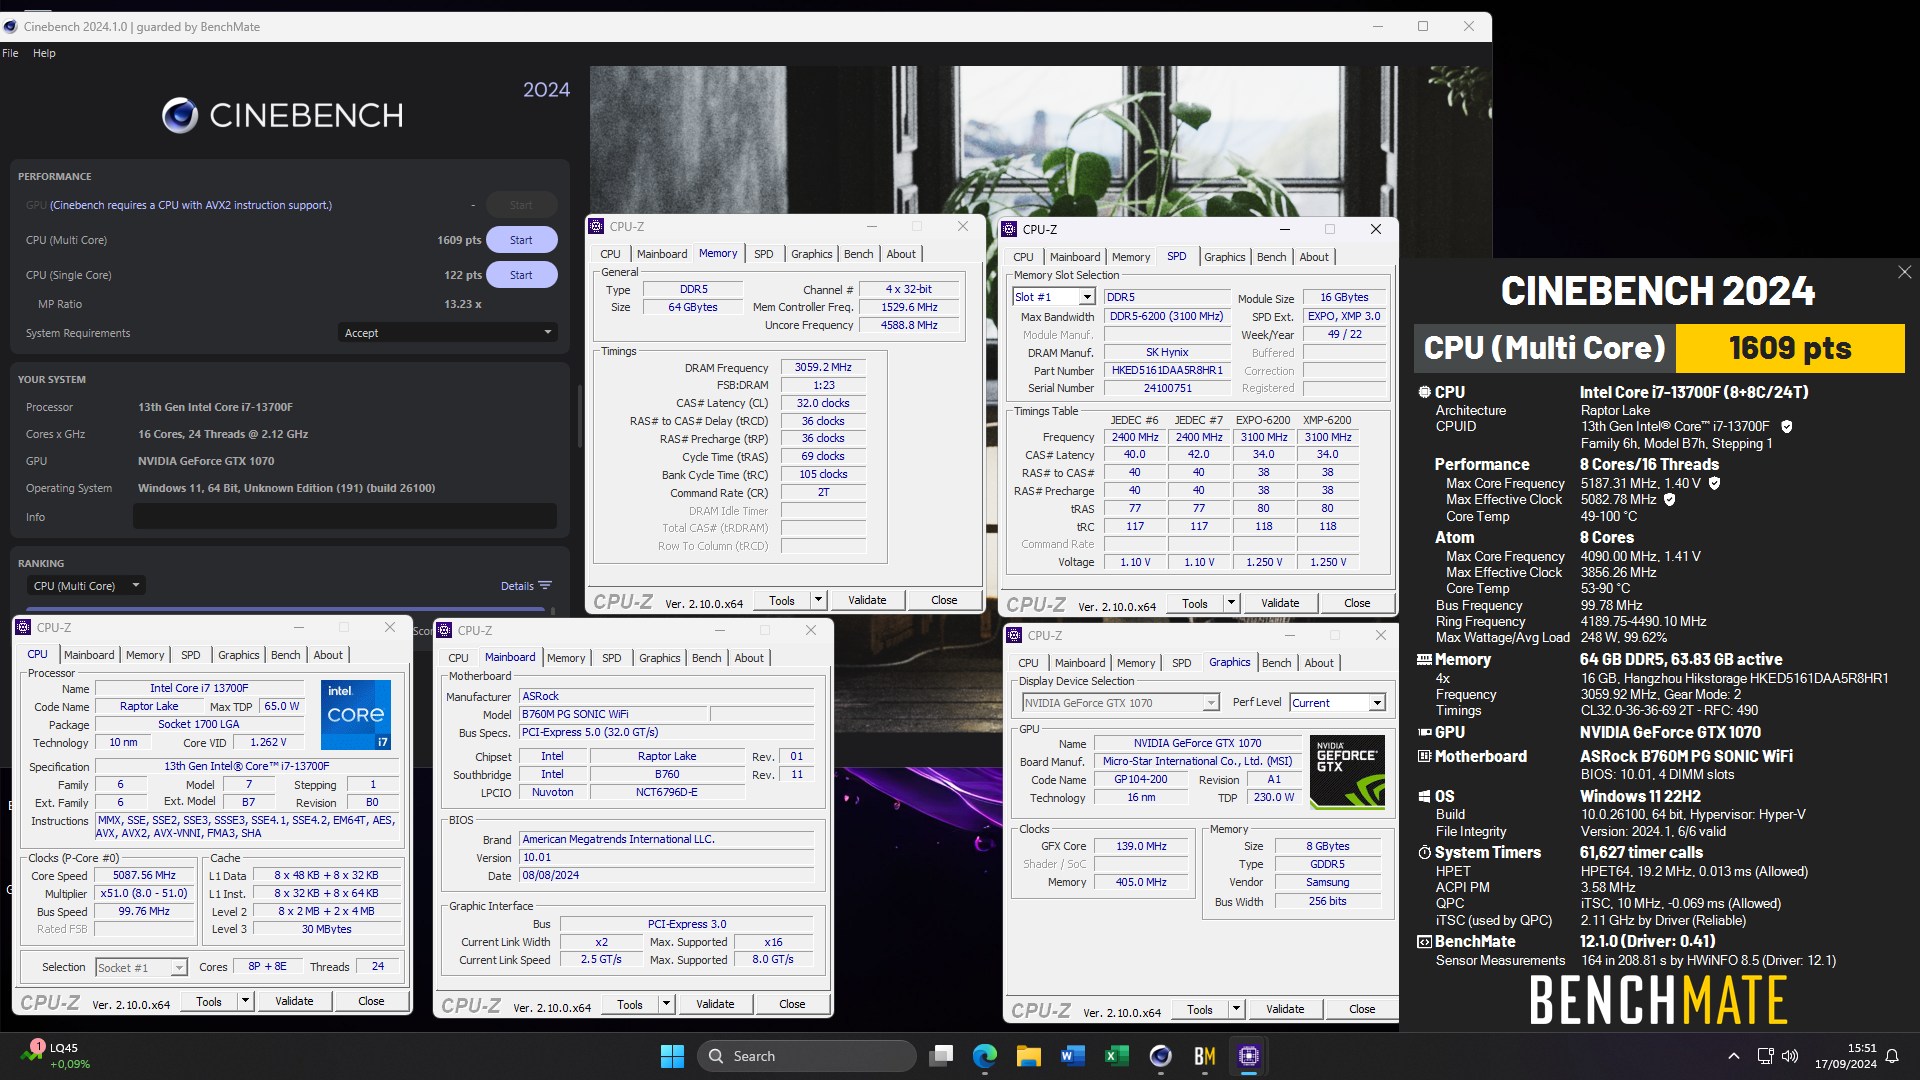Open Word from the taskbar
This screenshot has height=1080, width=1920.
pos(1073,1056)
